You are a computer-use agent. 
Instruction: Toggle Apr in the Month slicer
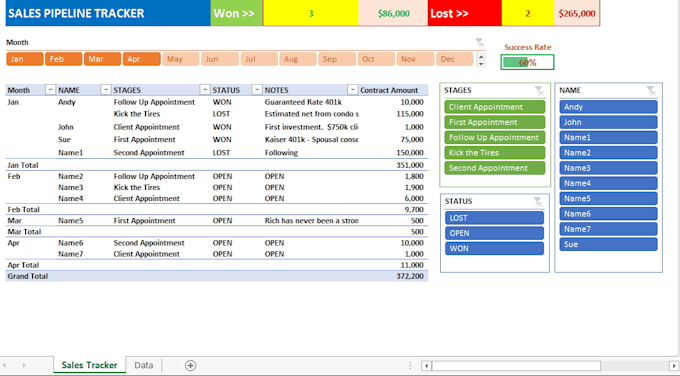coord(141,59)
